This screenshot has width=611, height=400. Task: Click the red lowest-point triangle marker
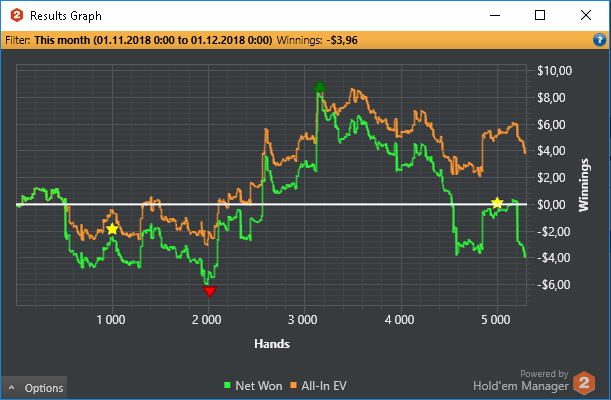210,292
